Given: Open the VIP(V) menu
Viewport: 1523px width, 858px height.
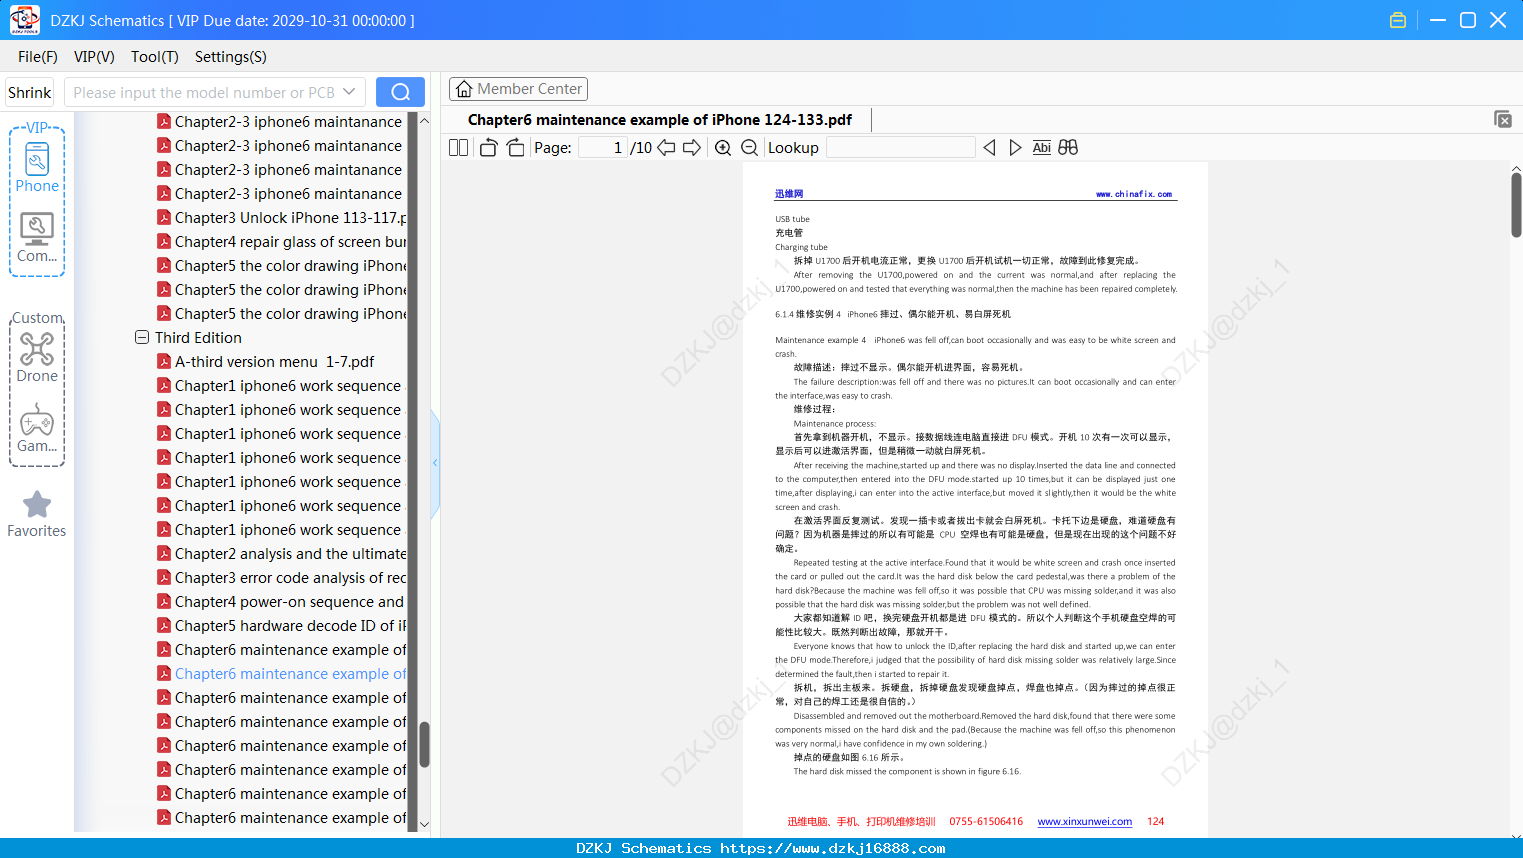Looking at the screenshot, I should (x=94, y=57).
